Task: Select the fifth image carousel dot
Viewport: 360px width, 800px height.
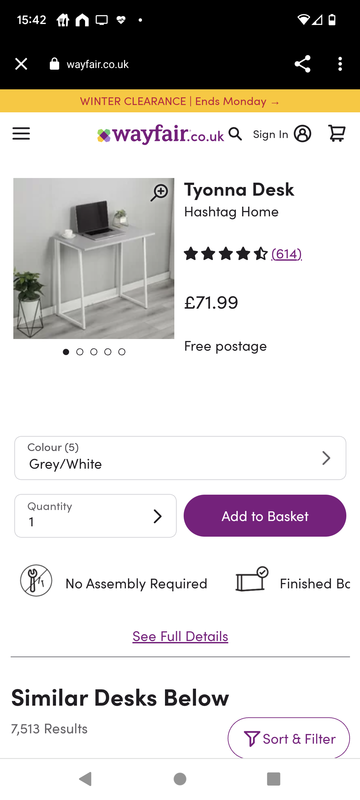Action: (x=122, y=352)
